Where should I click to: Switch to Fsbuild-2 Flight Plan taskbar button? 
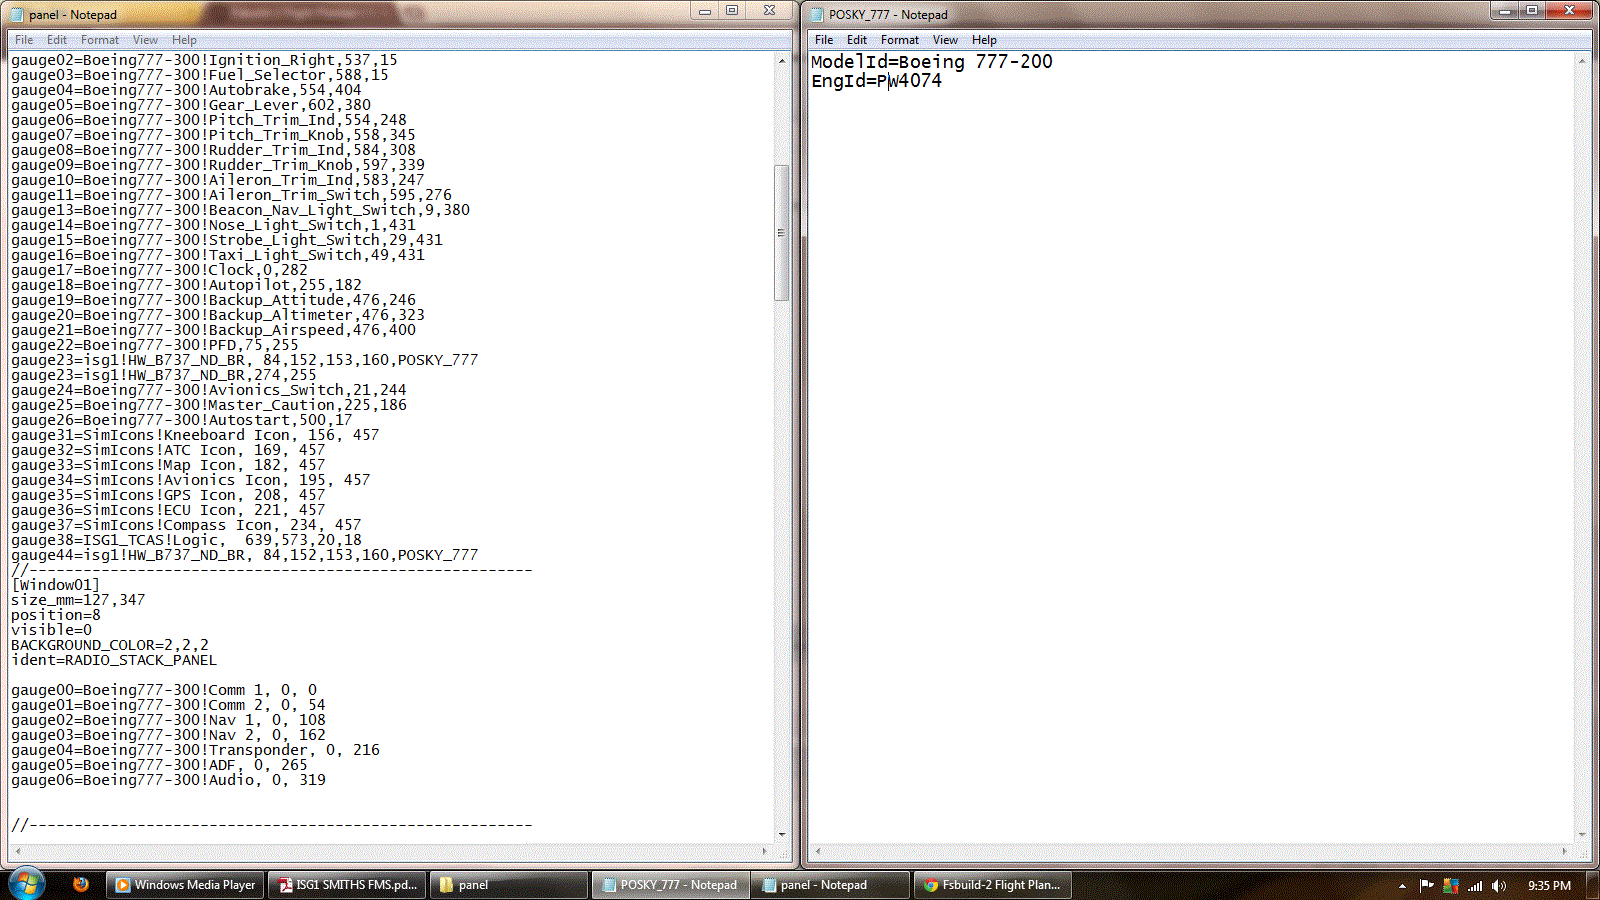click(993, 885)
